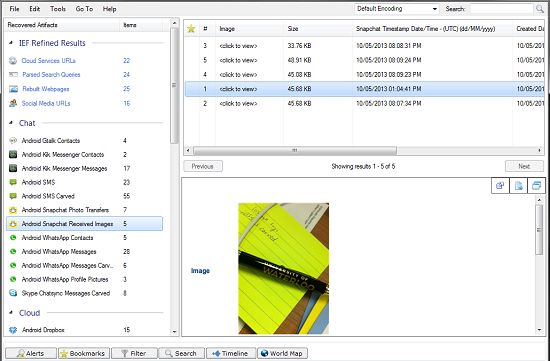Open Cloud Services URLs link
Screen dimensions: 550x361
coord(48,61)
